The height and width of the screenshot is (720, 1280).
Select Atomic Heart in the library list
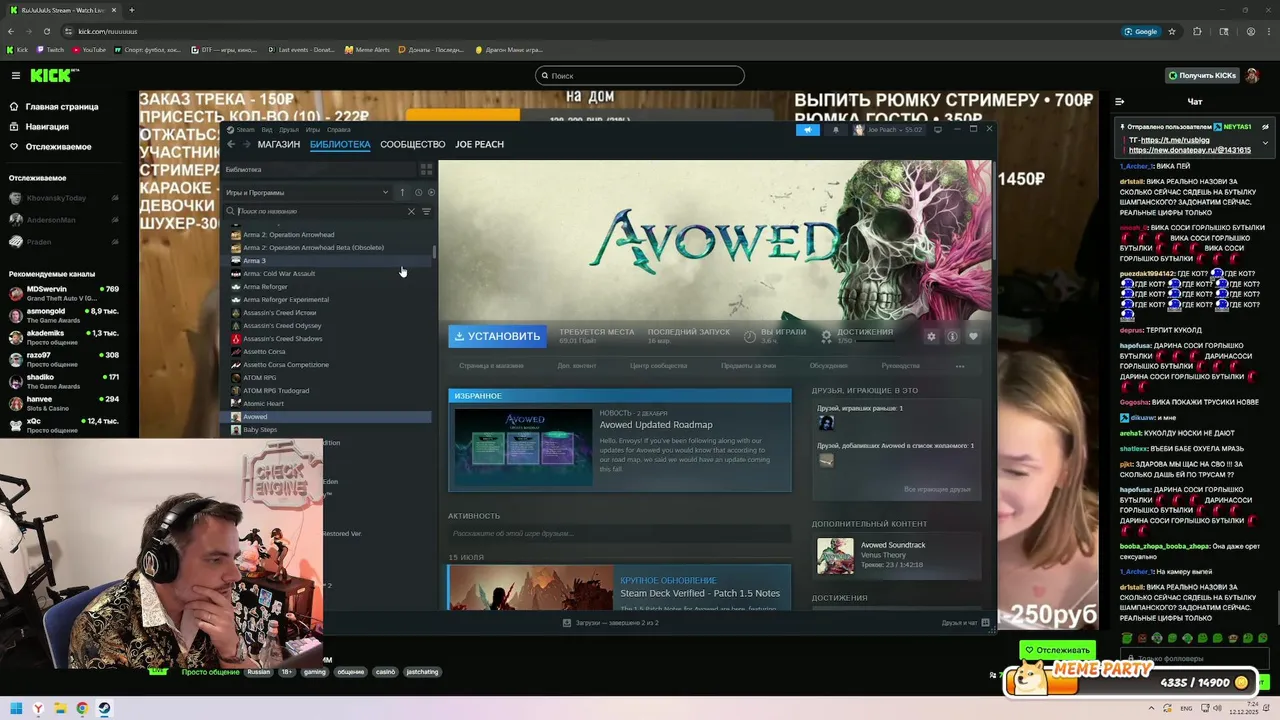(325, 403)
